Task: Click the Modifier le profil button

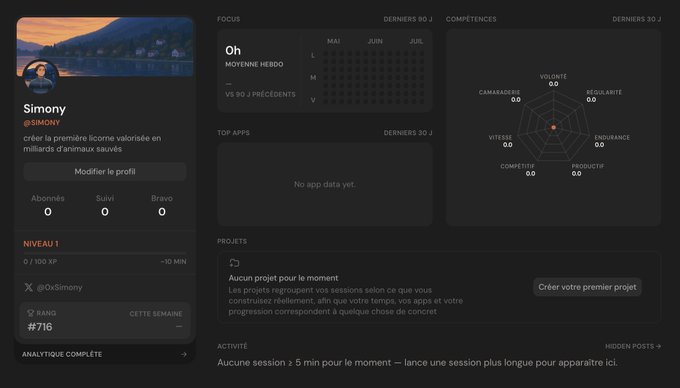Action: [105, 172]
